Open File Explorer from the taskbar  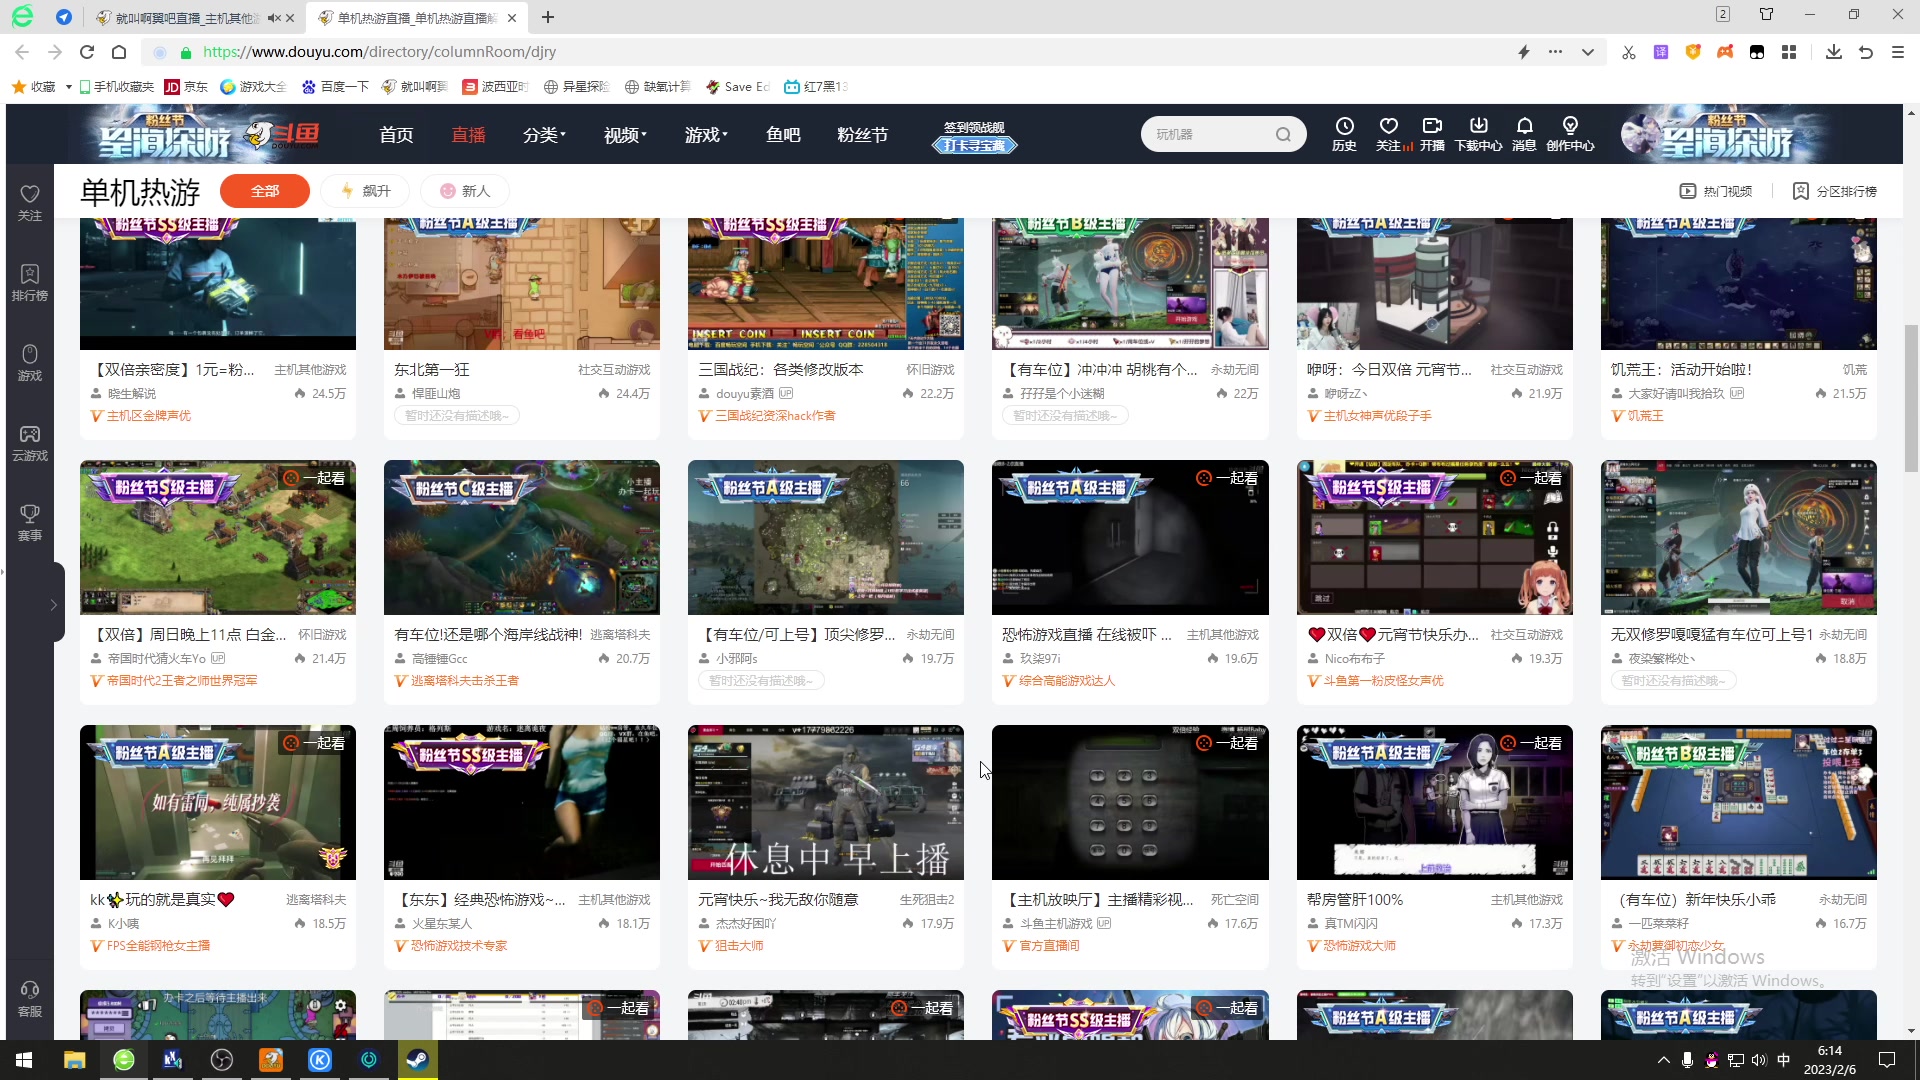(75, 1060)
